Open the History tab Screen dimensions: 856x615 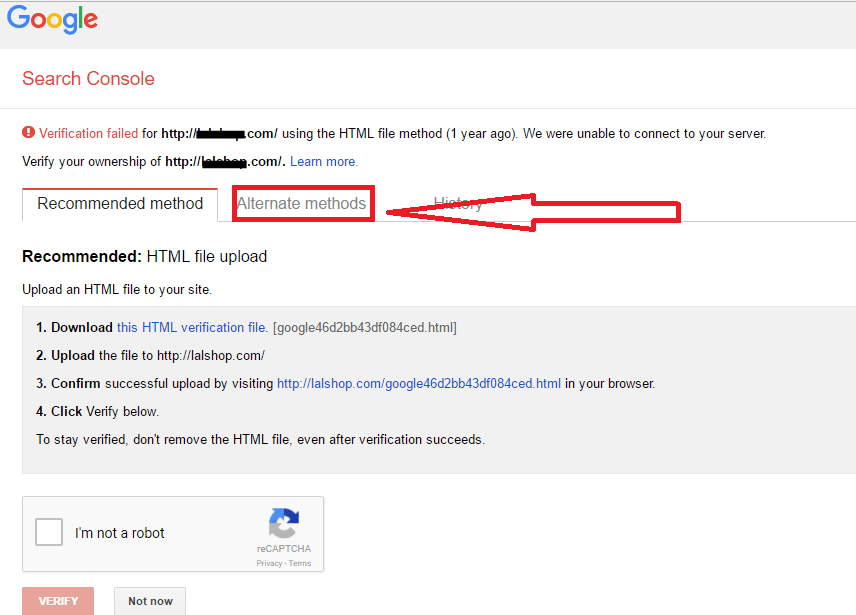[x=457, y=204]
